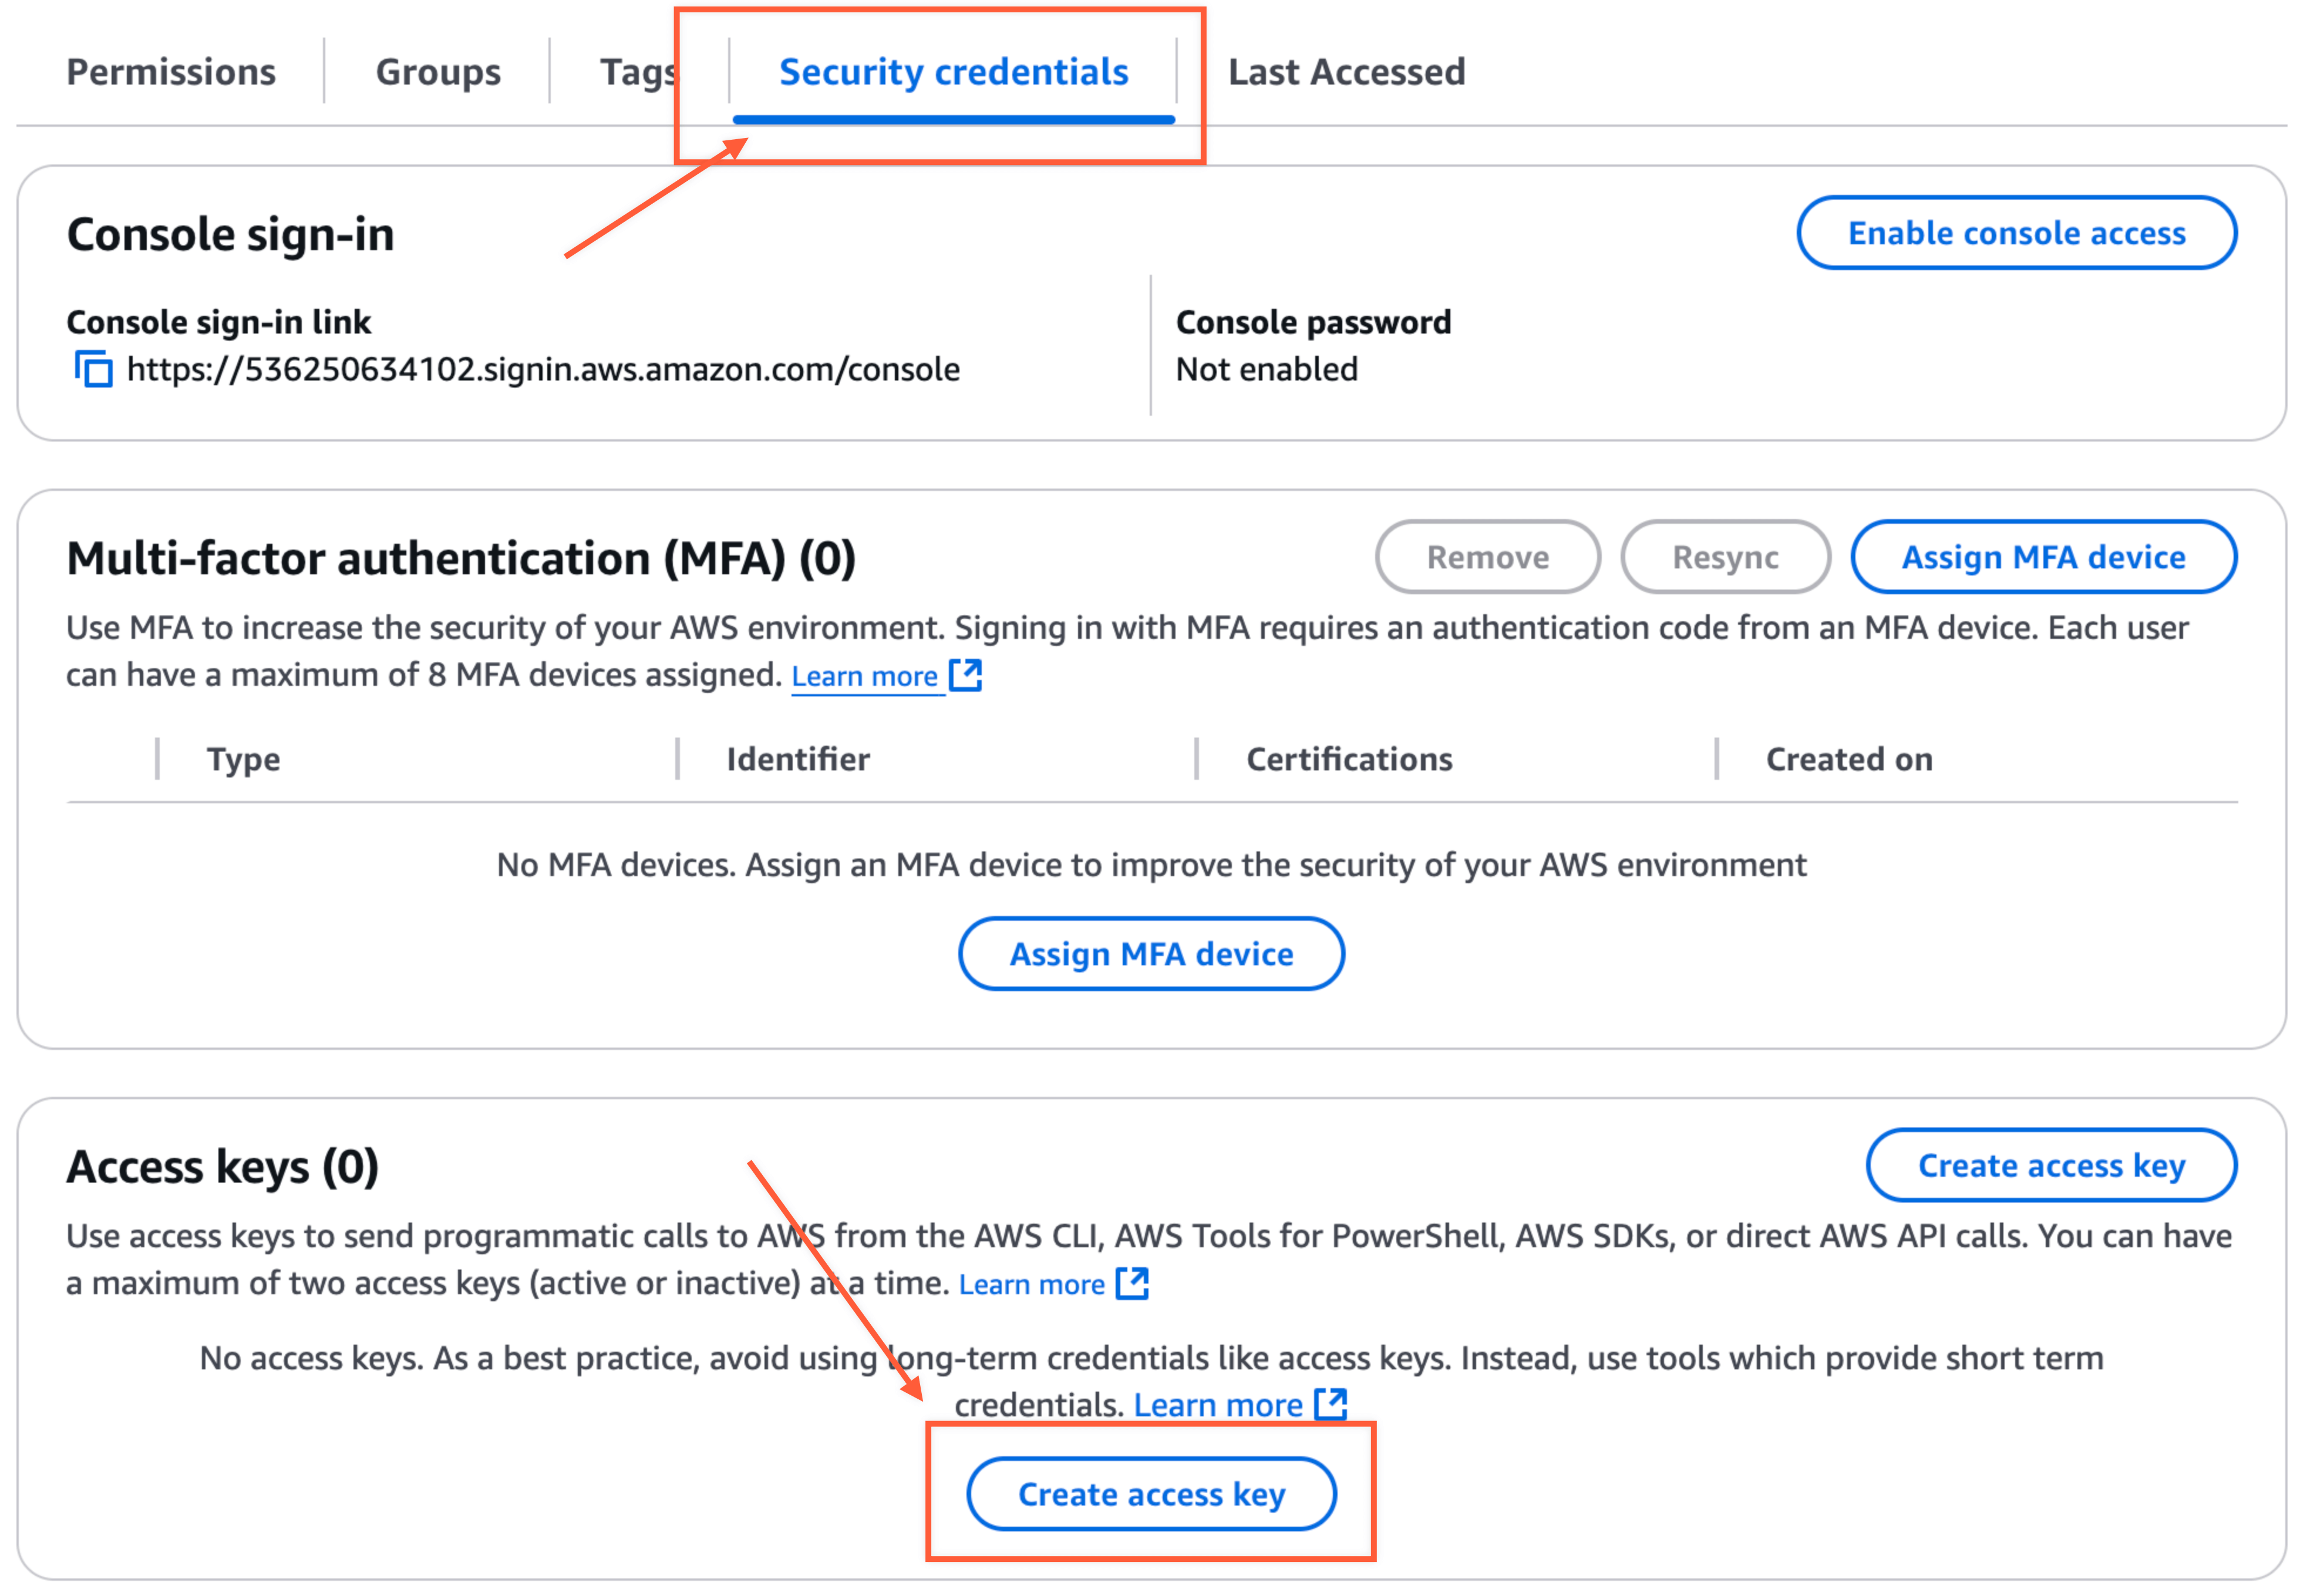Open the Learn more link about MFA devices
The height and width of the screenshot is (1596, 2297).
pos(864,677)
